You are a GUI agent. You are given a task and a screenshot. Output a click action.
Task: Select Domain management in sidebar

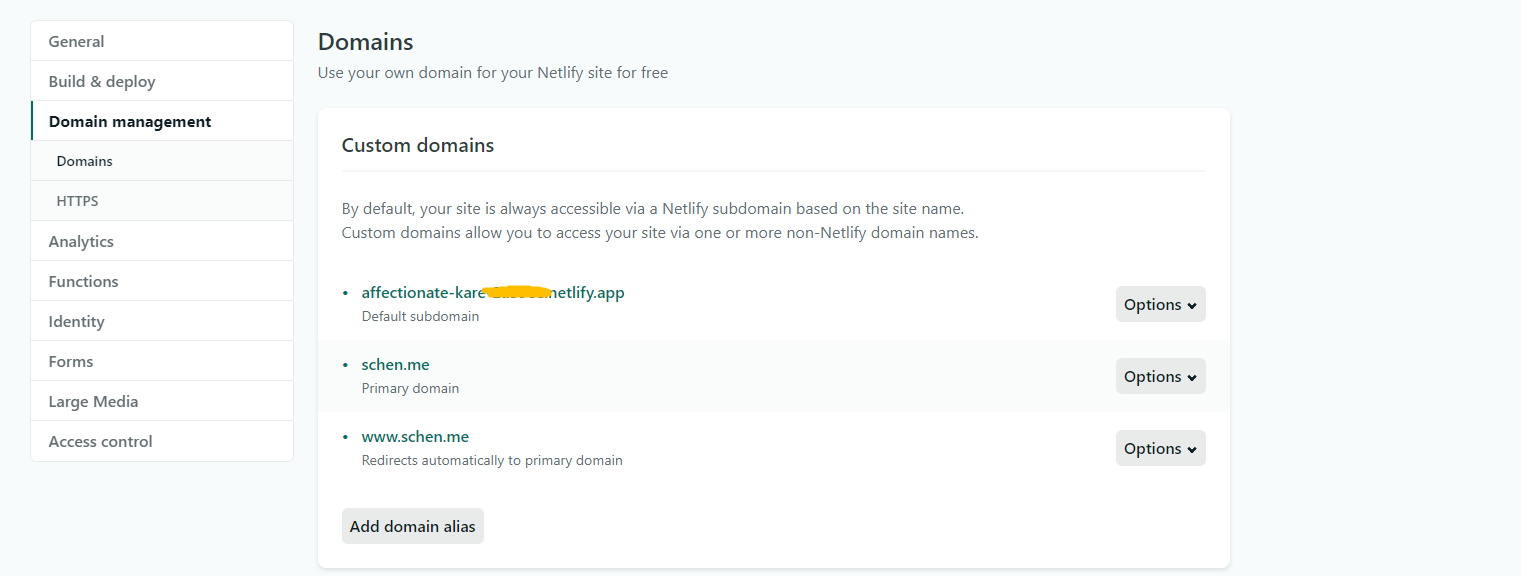(130, 121)
